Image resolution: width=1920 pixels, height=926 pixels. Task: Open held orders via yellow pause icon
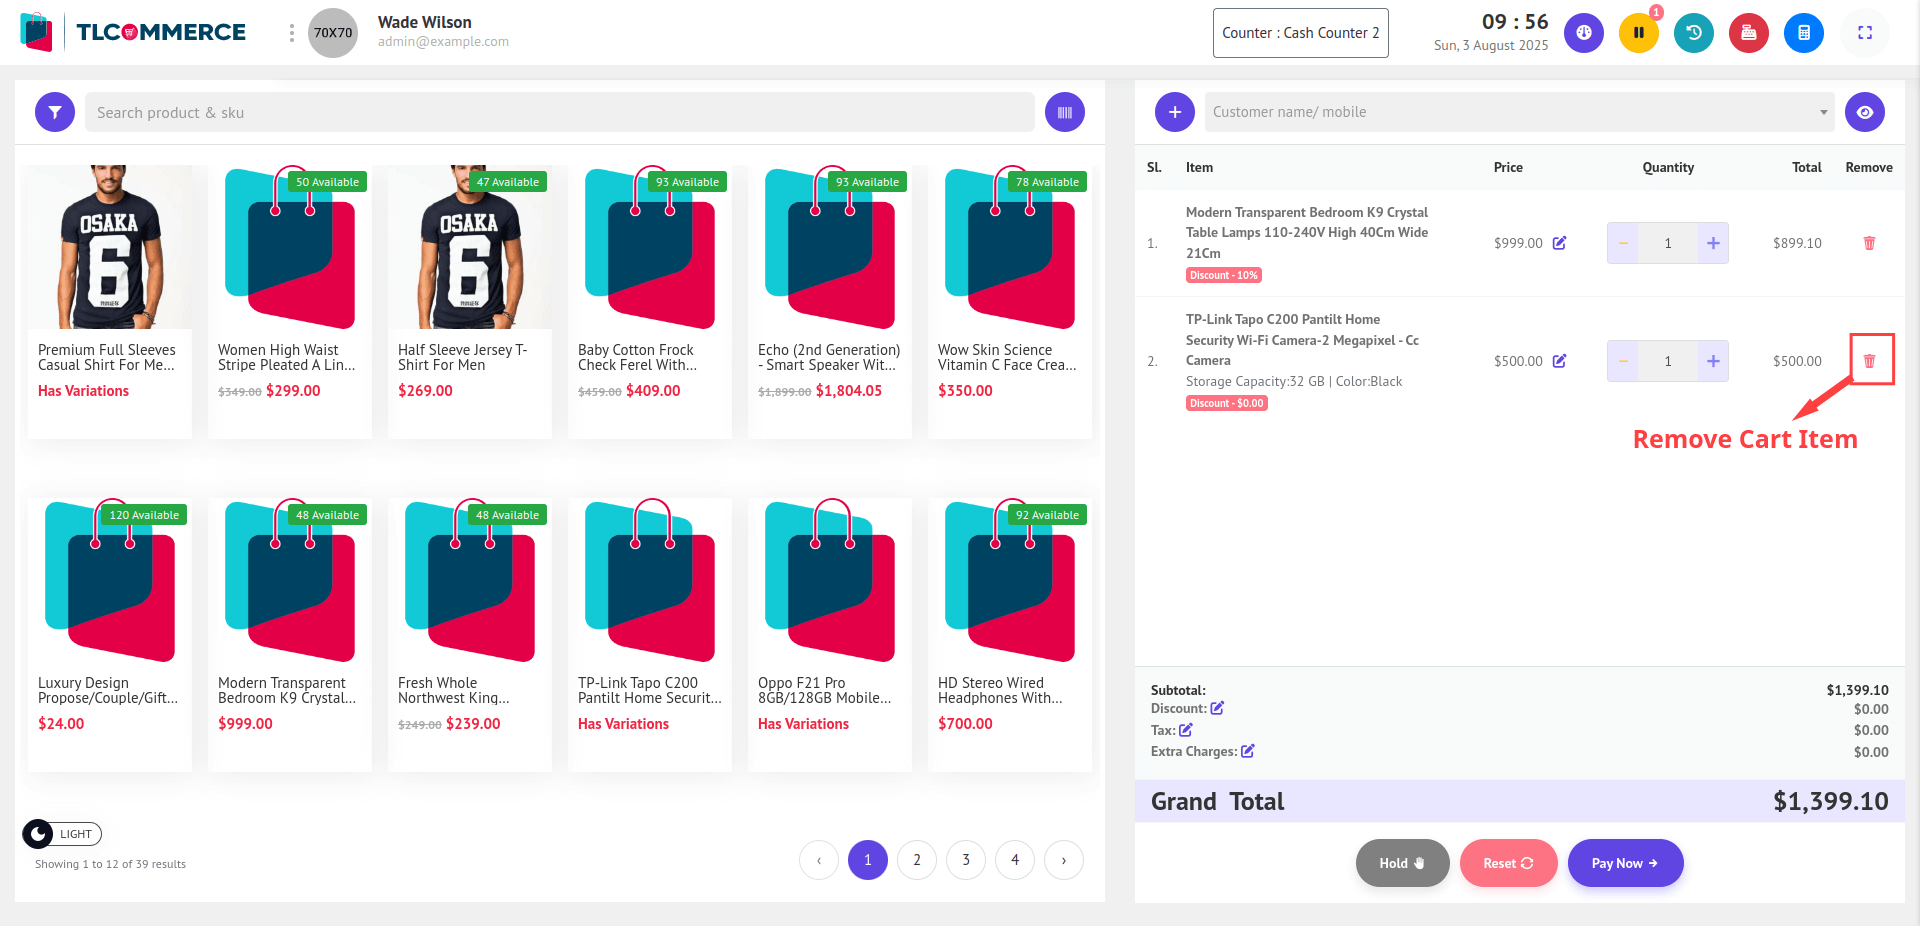[x=1638, y=33]
